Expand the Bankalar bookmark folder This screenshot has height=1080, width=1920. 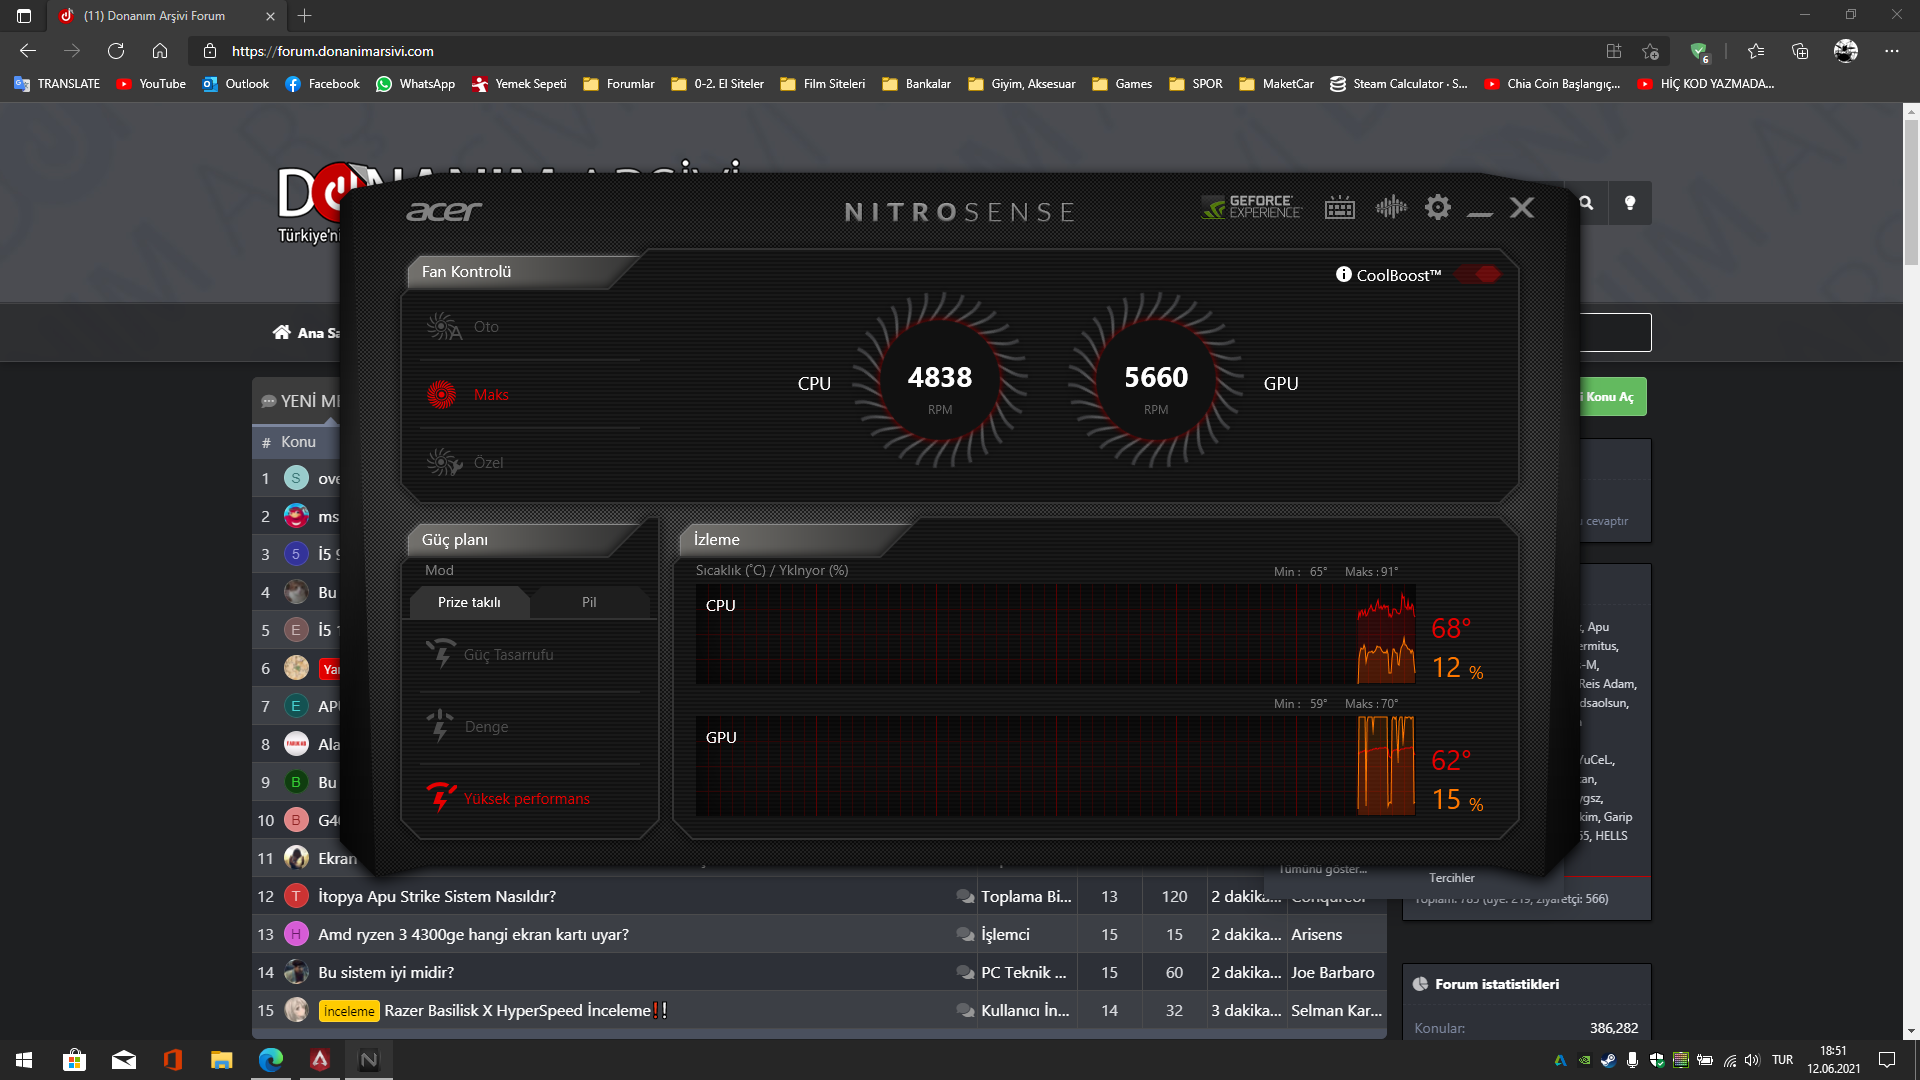pos(916,84)
